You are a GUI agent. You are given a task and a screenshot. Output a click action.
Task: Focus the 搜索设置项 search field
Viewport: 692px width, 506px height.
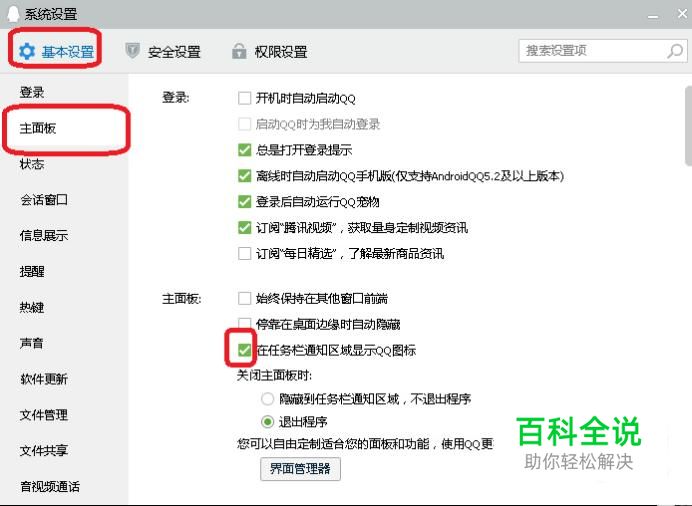pos(603,51)
